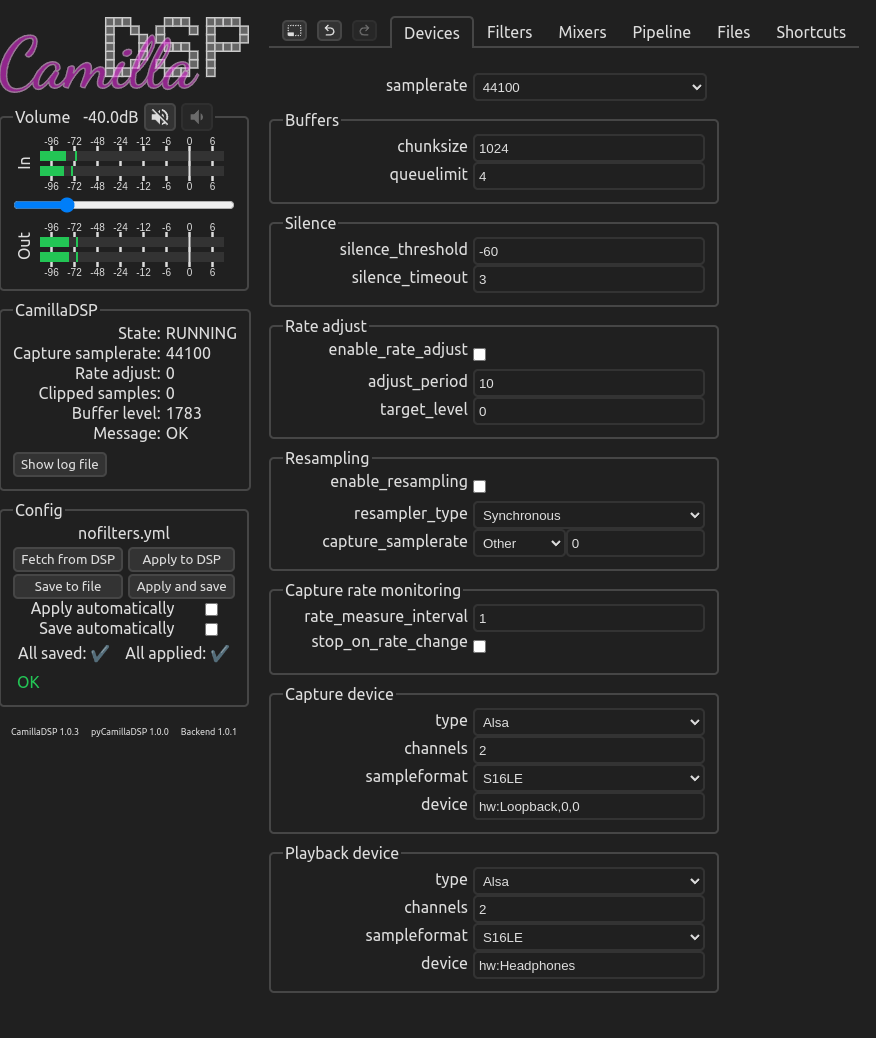The width and height of the screenshot is (876, 1038).
Task: Click the CamillaDSP logo
Action: (124, 54)
